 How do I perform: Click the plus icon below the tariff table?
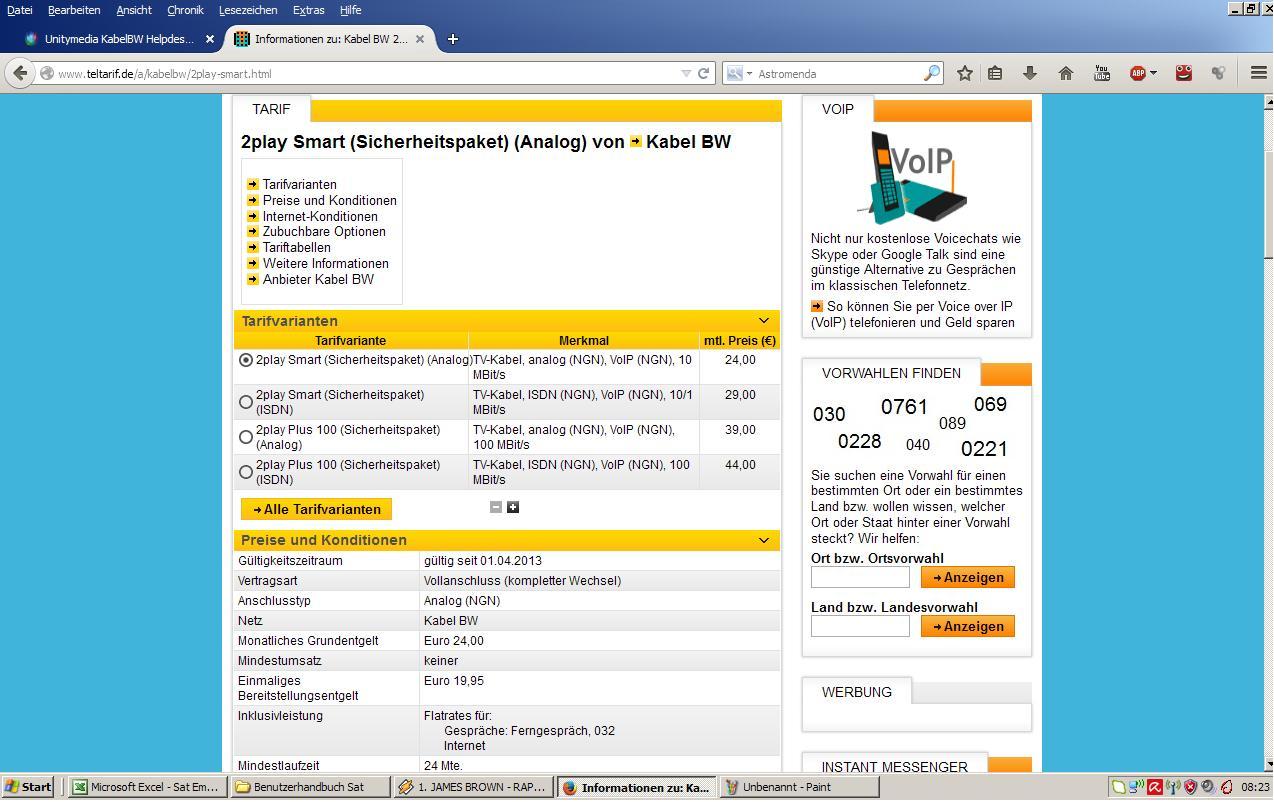click(513, 507)
